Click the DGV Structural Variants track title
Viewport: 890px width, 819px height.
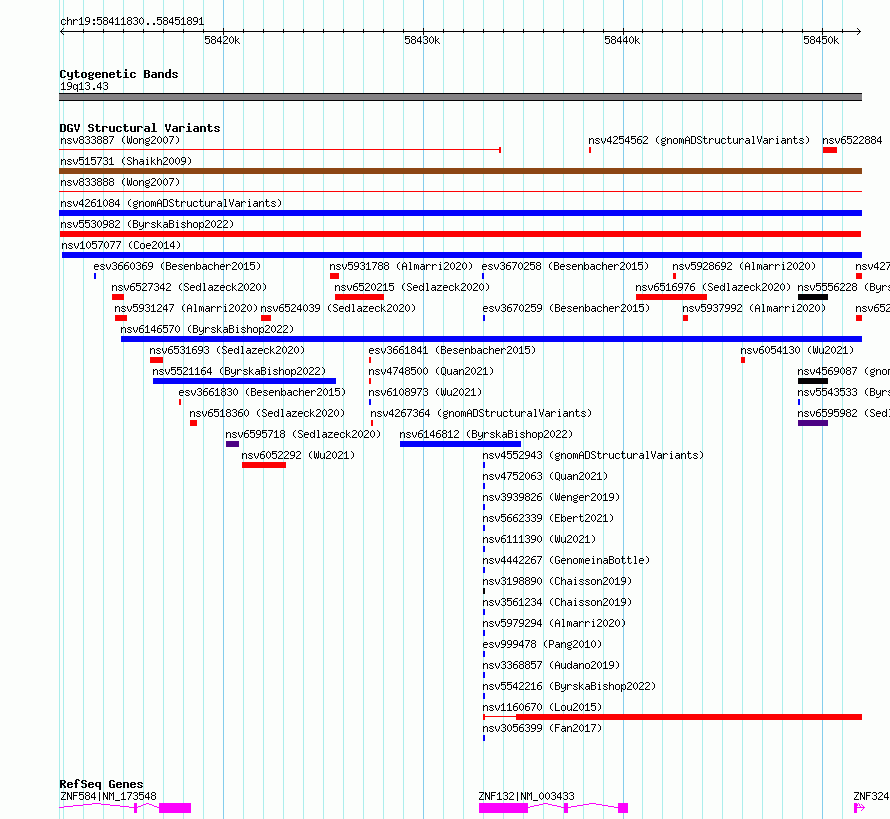[x=140, y=128]
